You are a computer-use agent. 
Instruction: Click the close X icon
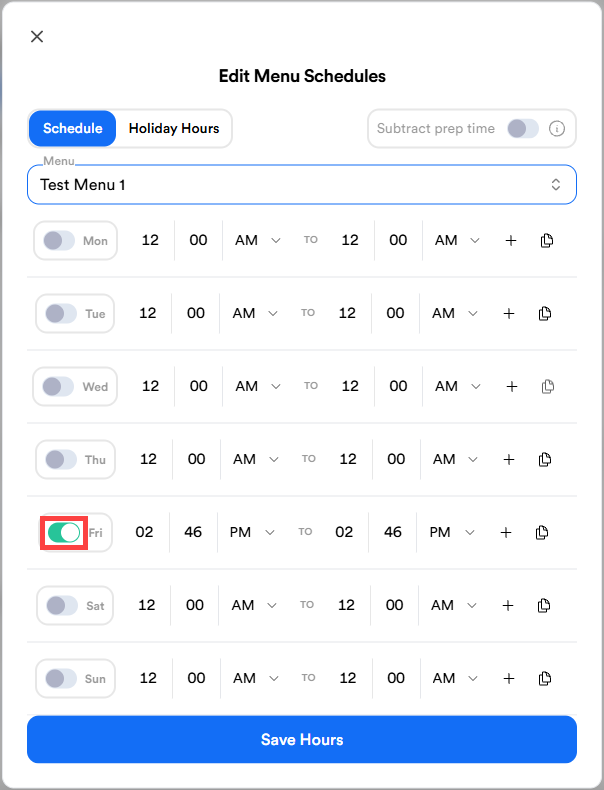[37, 37]
